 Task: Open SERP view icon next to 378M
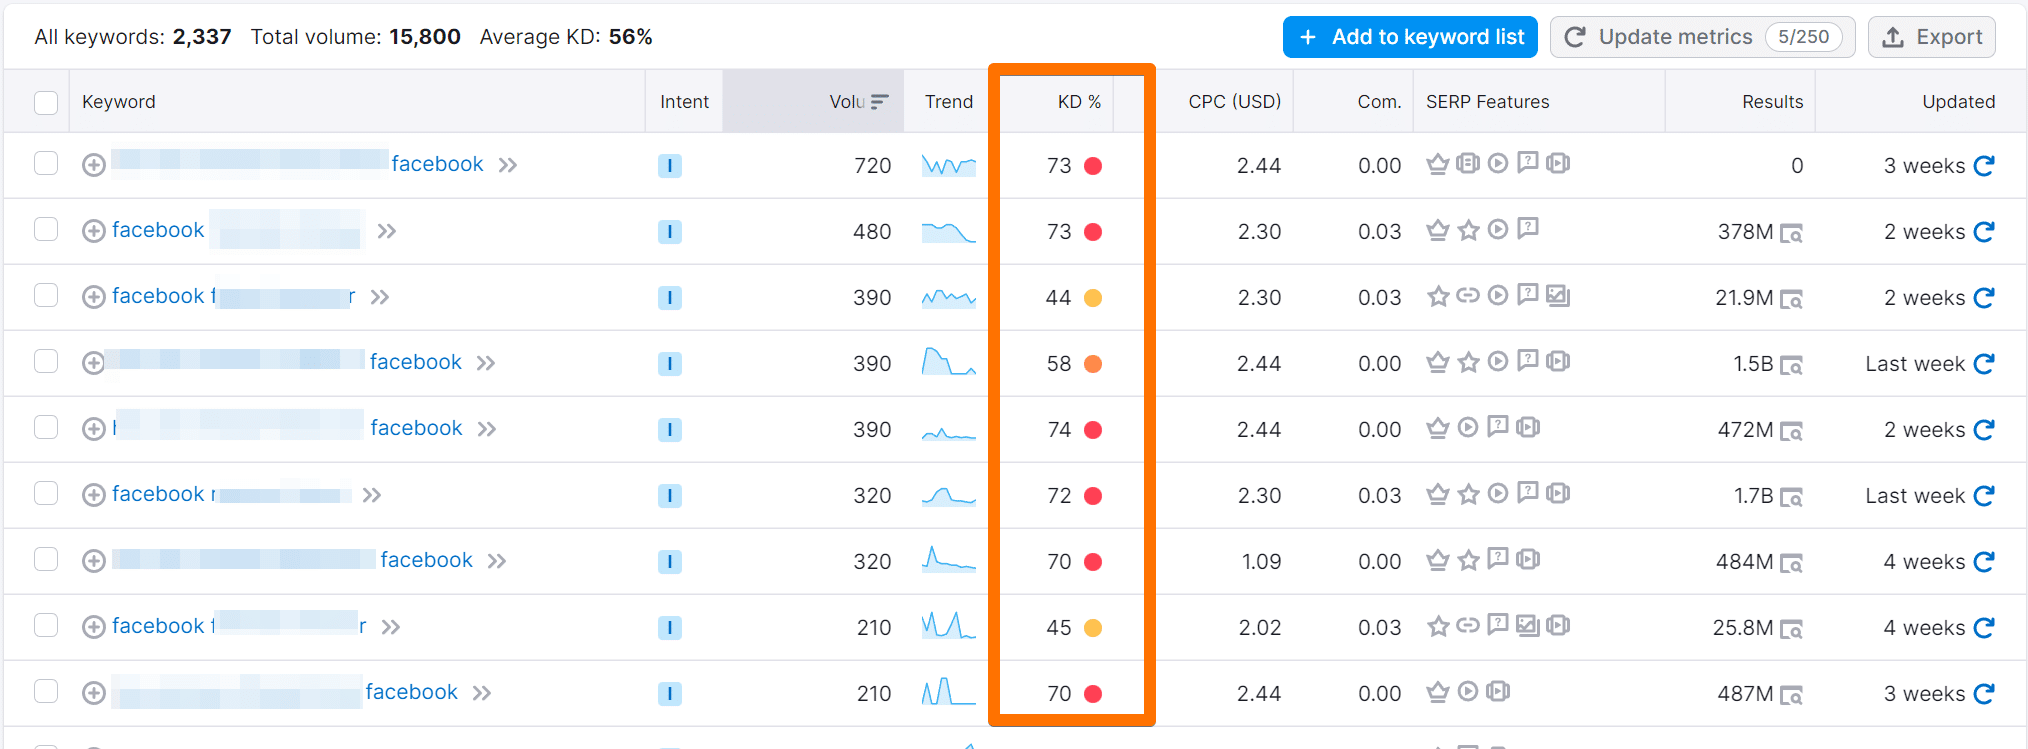point(1792,233)
